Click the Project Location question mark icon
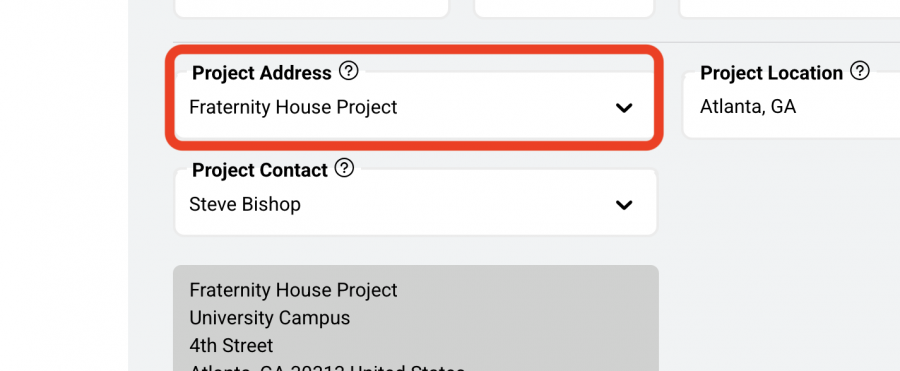The width and height of the screenshot is (900, 371). tap(860, 71)
